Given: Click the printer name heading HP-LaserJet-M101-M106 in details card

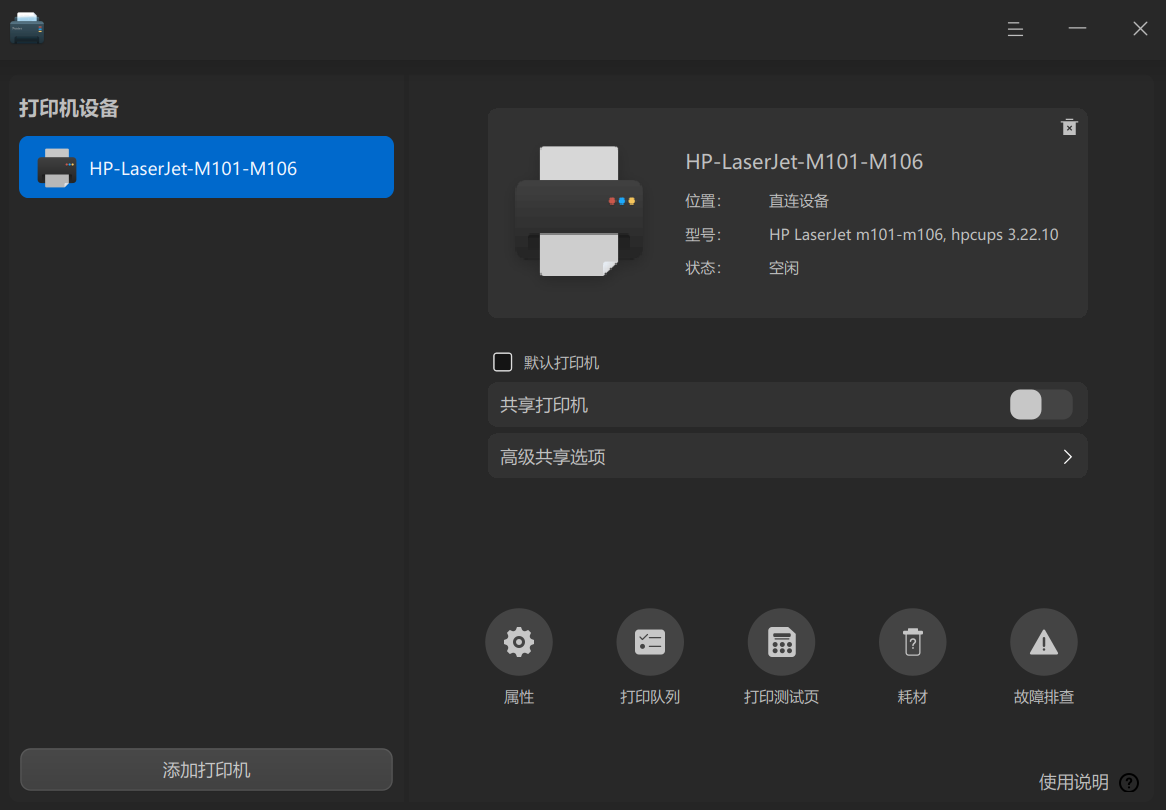Looking at the screenshot, I should 804,161.
